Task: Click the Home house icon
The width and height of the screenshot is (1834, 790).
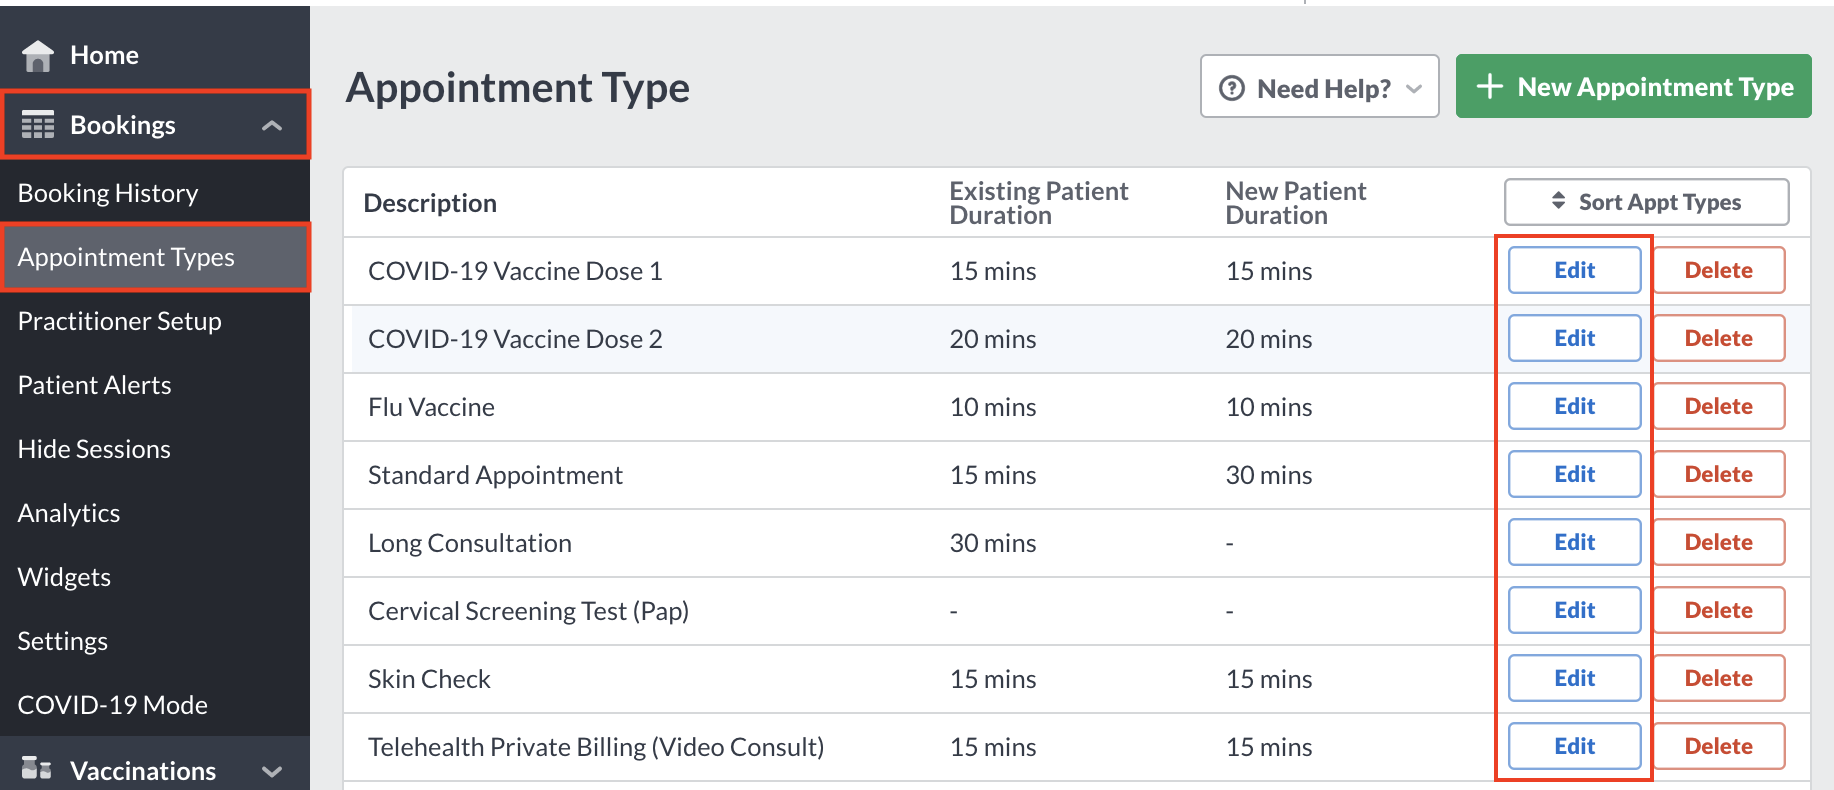Action: click(x=38, y=56)
